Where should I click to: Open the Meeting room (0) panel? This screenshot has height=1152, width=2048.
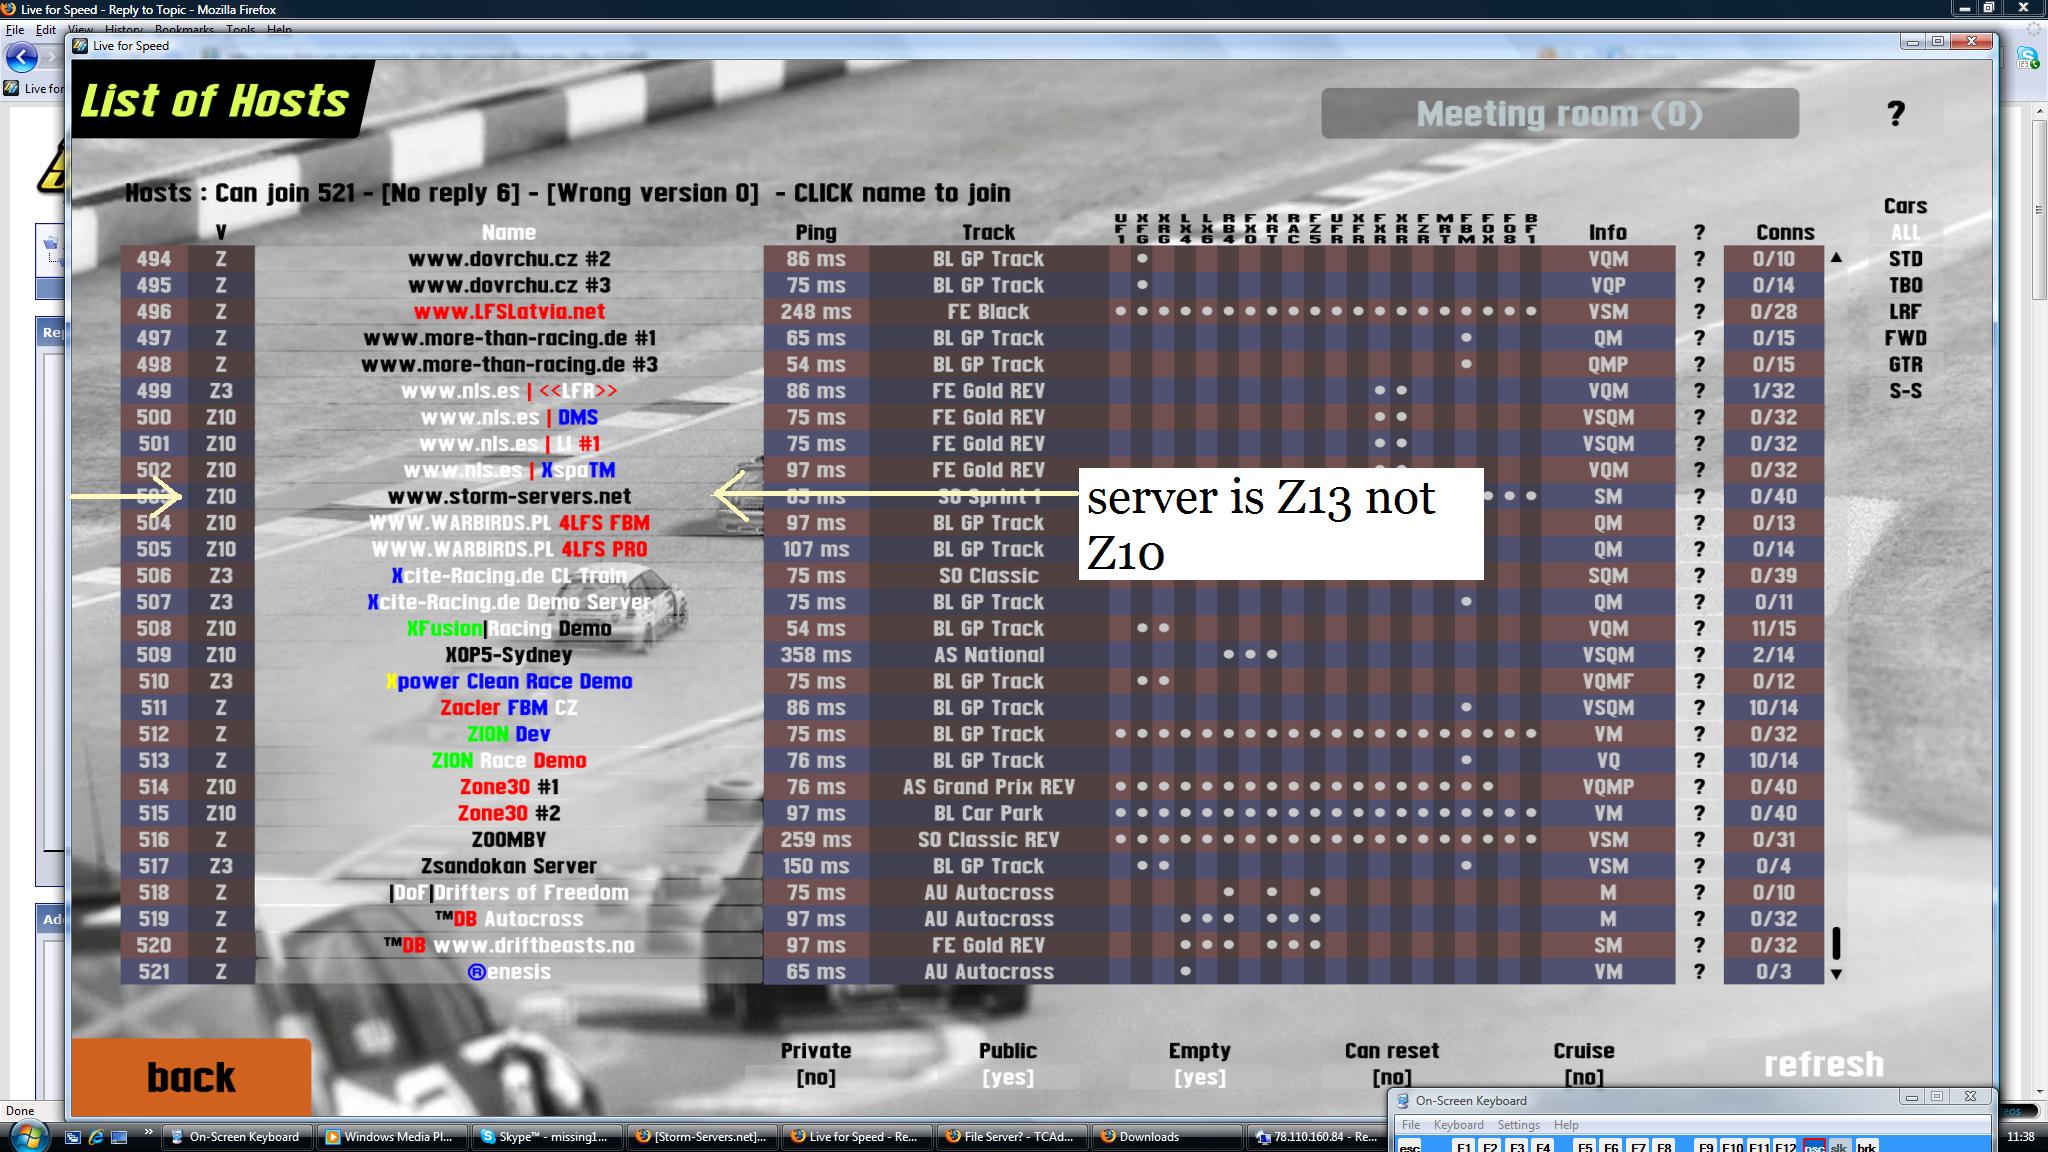(x=1559, y=114)
